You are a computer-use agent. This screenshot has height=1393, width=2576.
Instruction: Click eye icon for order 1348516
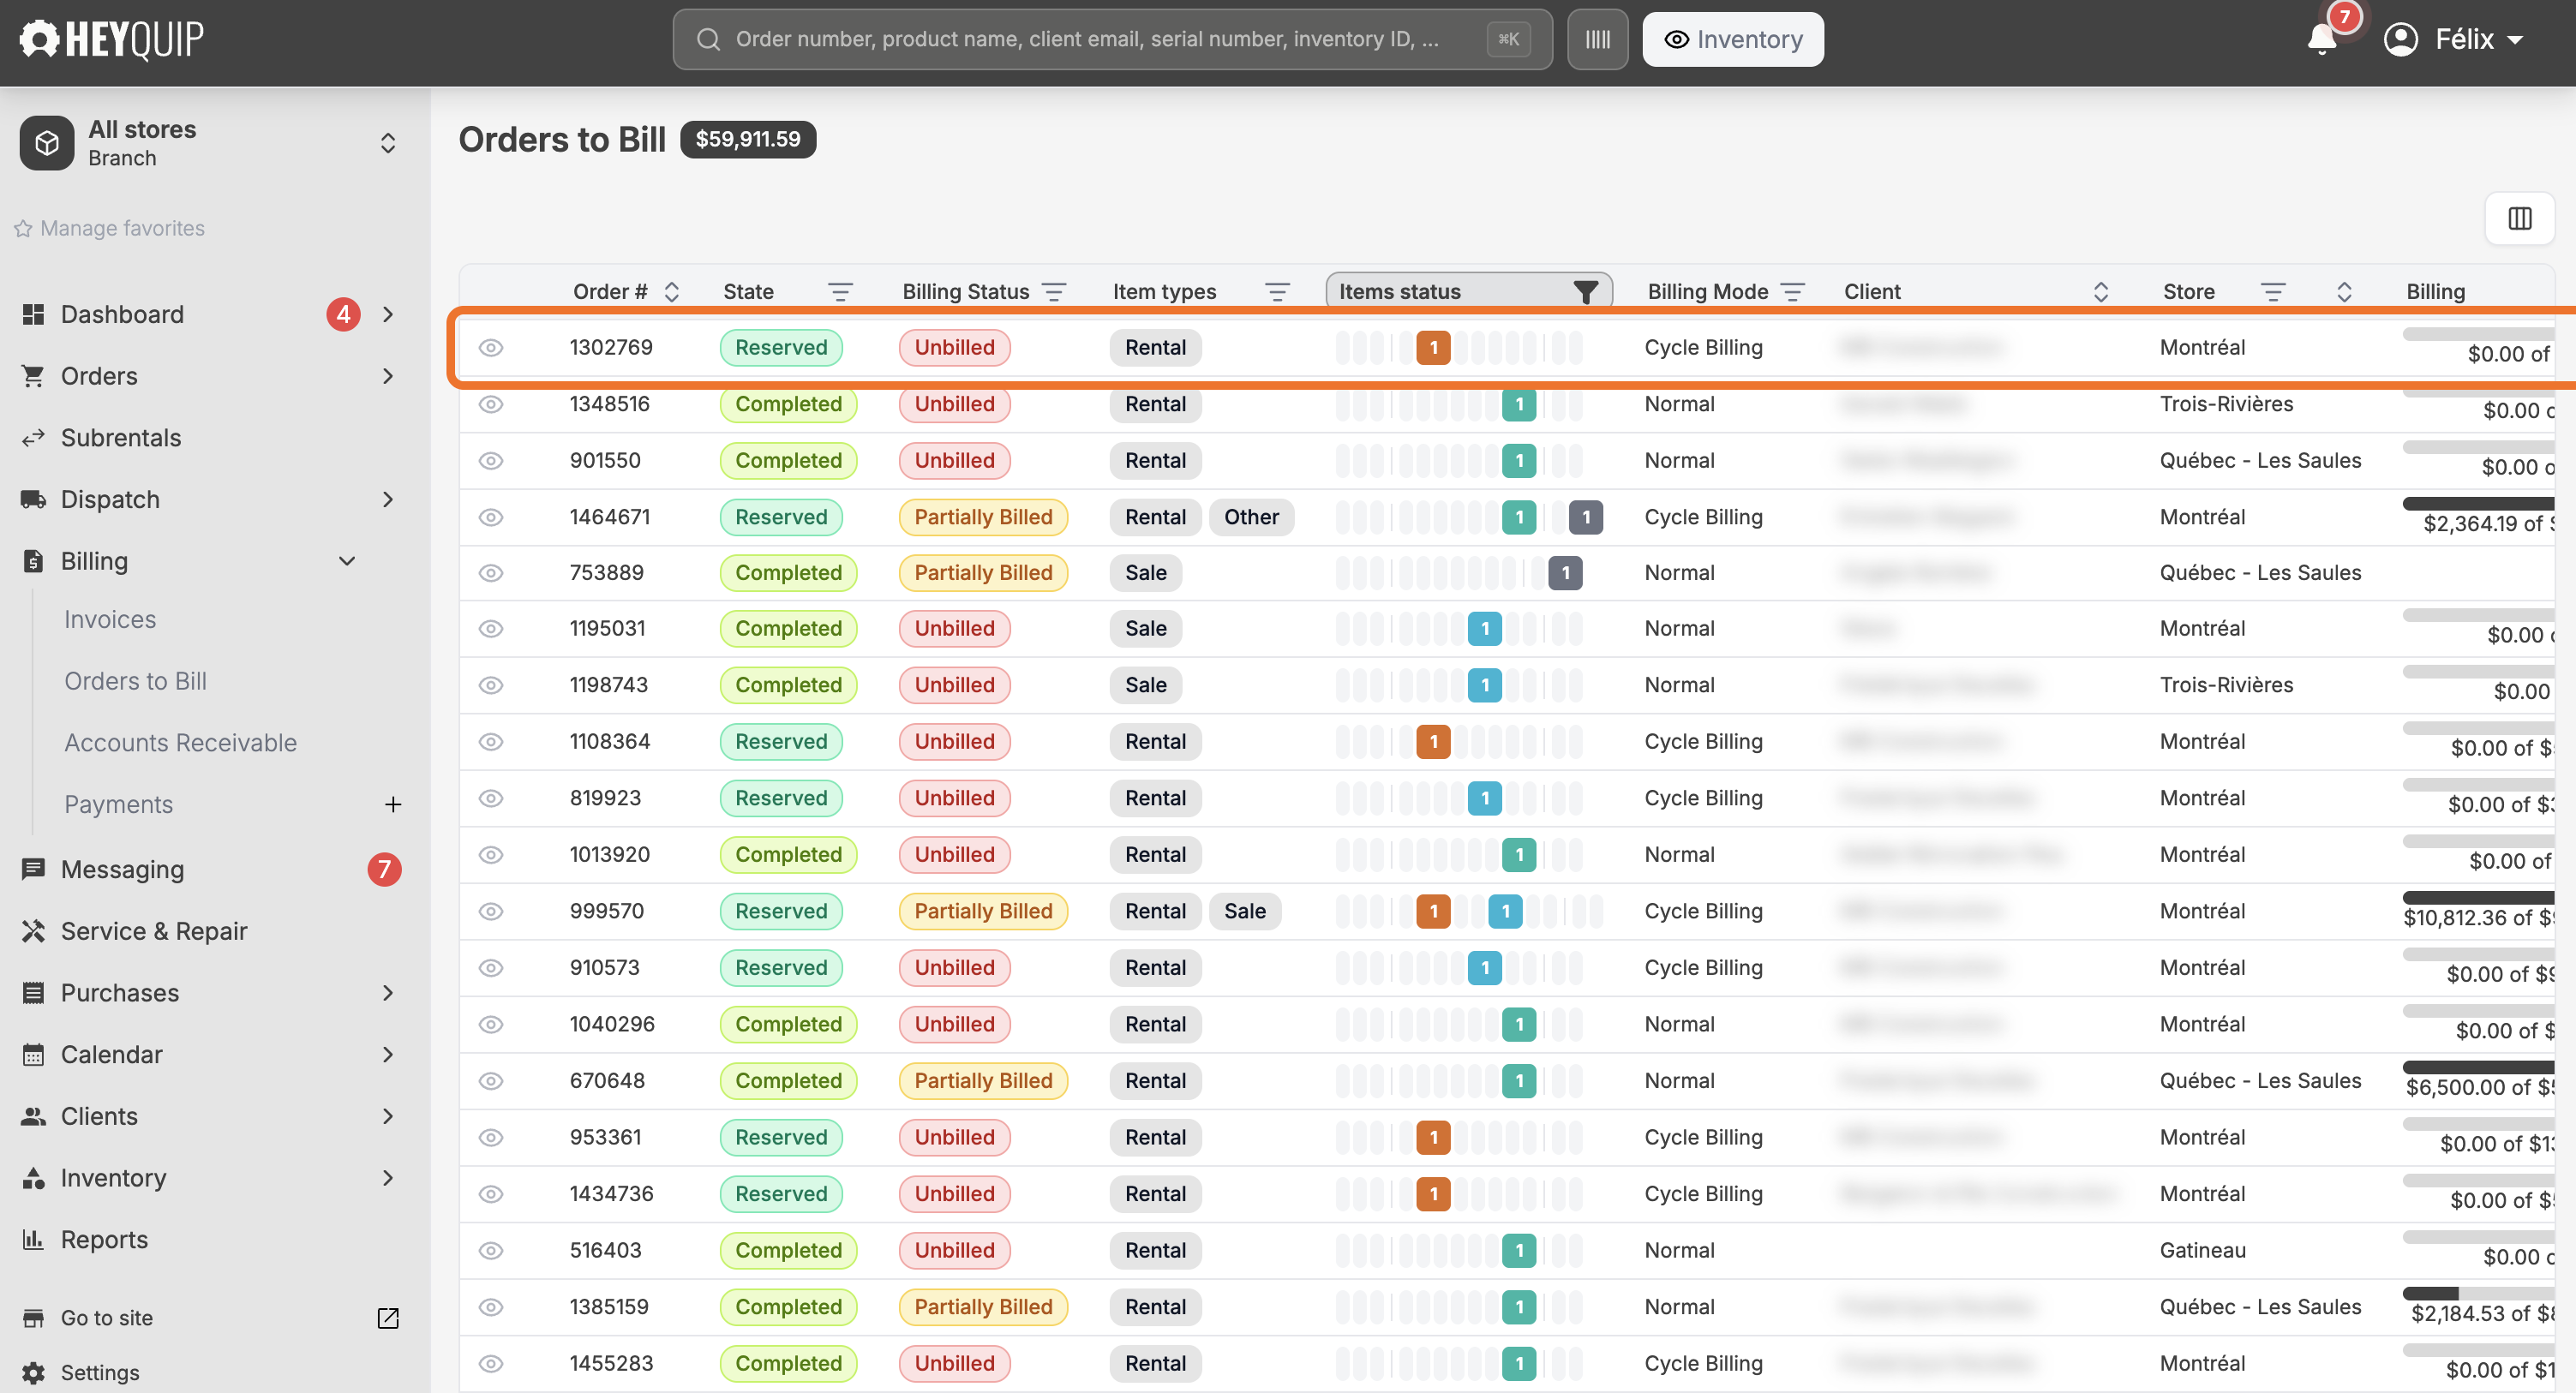pyautogui.click(x=490, y=404)
